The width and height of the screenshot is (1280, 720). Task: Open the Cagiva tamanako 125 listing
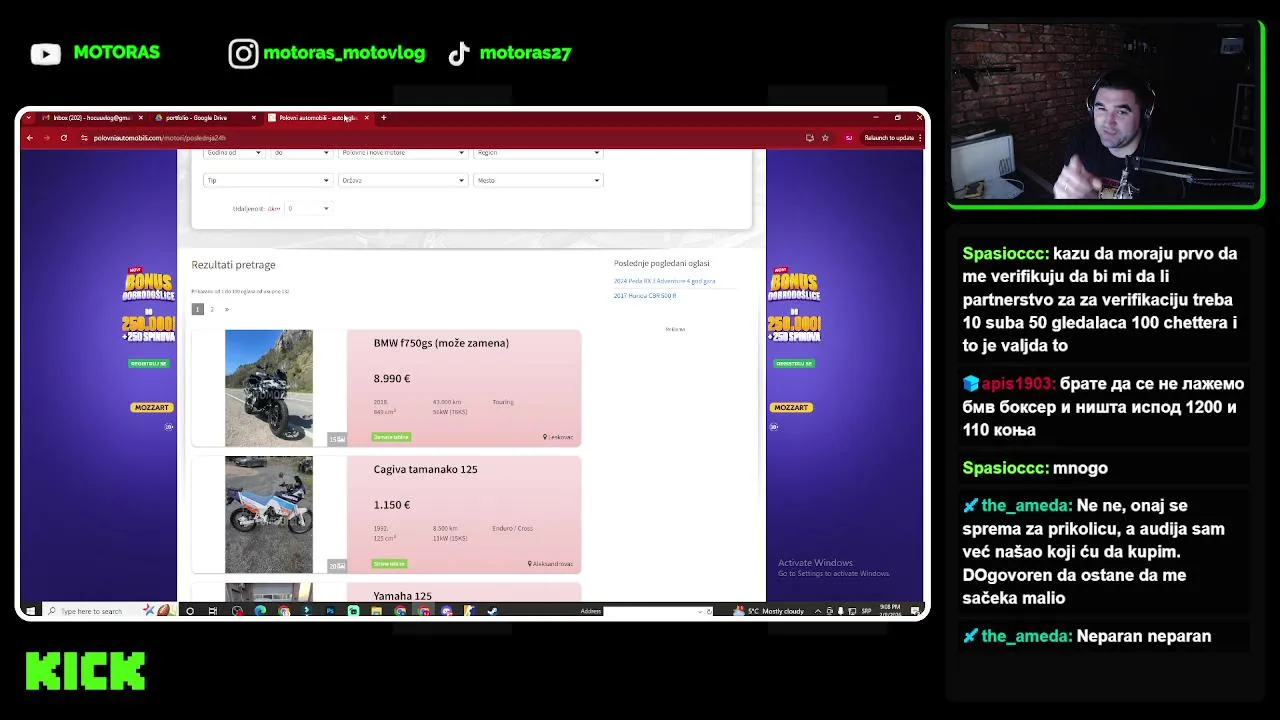(425, 469)
